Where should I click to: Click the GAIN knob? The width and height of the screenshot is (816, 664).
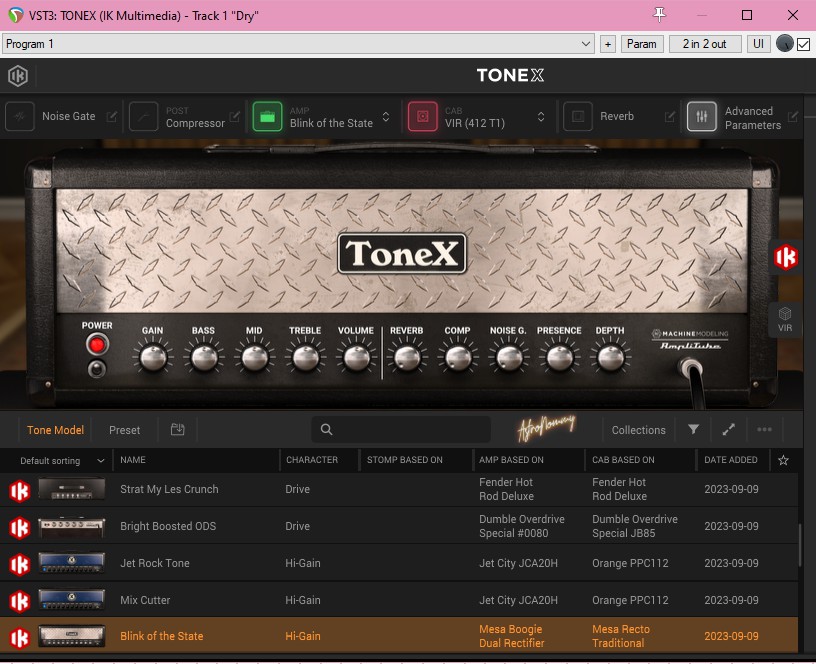click(x=153, y=358)
